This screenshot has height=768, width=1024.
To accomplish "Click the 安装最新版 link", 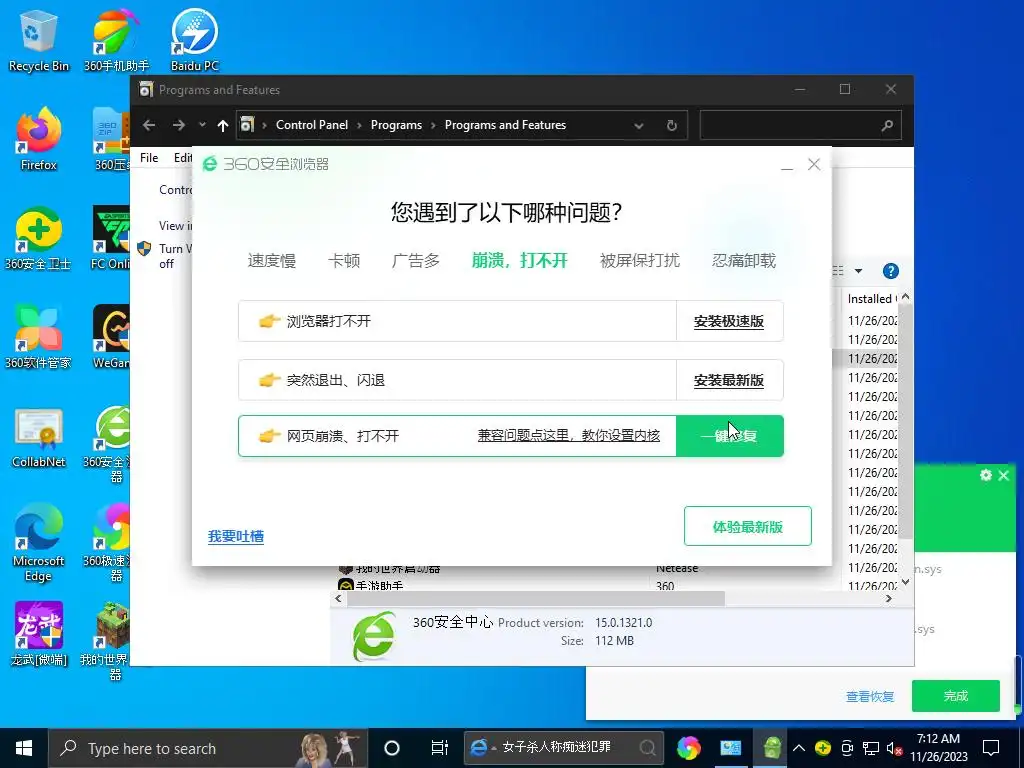I will 729,380.
